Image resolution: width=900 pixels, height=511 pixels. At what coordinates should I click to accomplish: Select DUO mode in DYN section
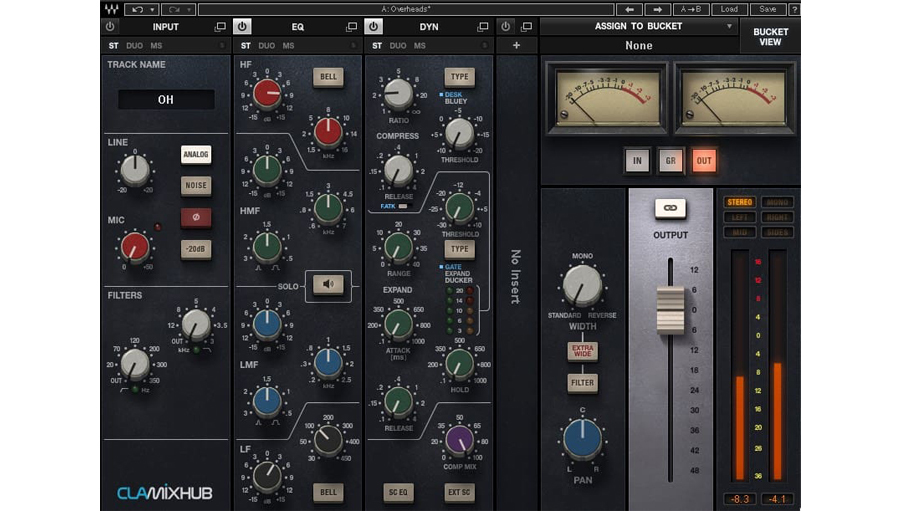(398, 45)
